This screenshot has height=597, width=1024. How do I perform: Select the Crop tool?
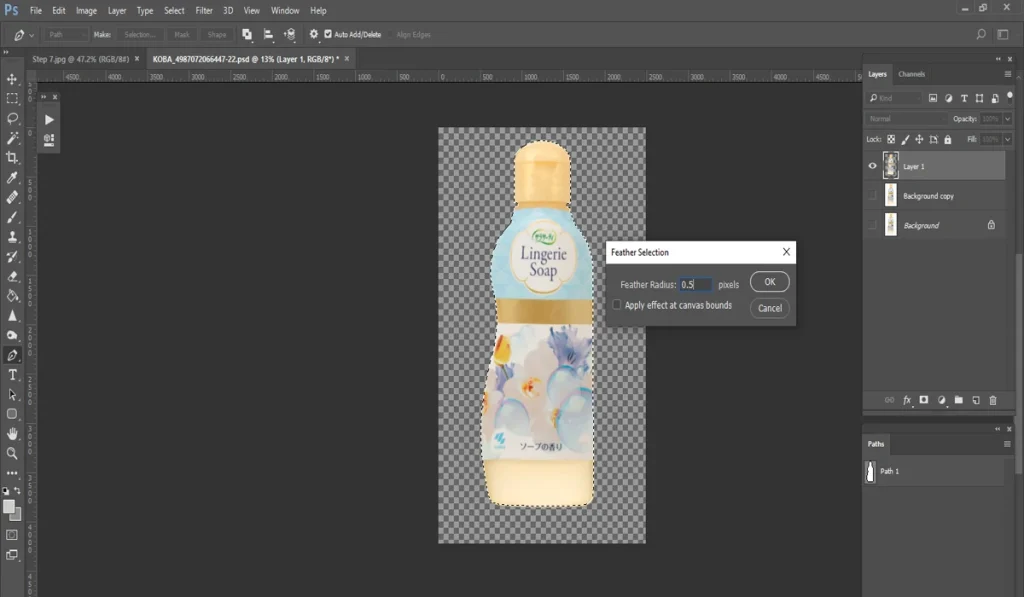tap(12, 157)
